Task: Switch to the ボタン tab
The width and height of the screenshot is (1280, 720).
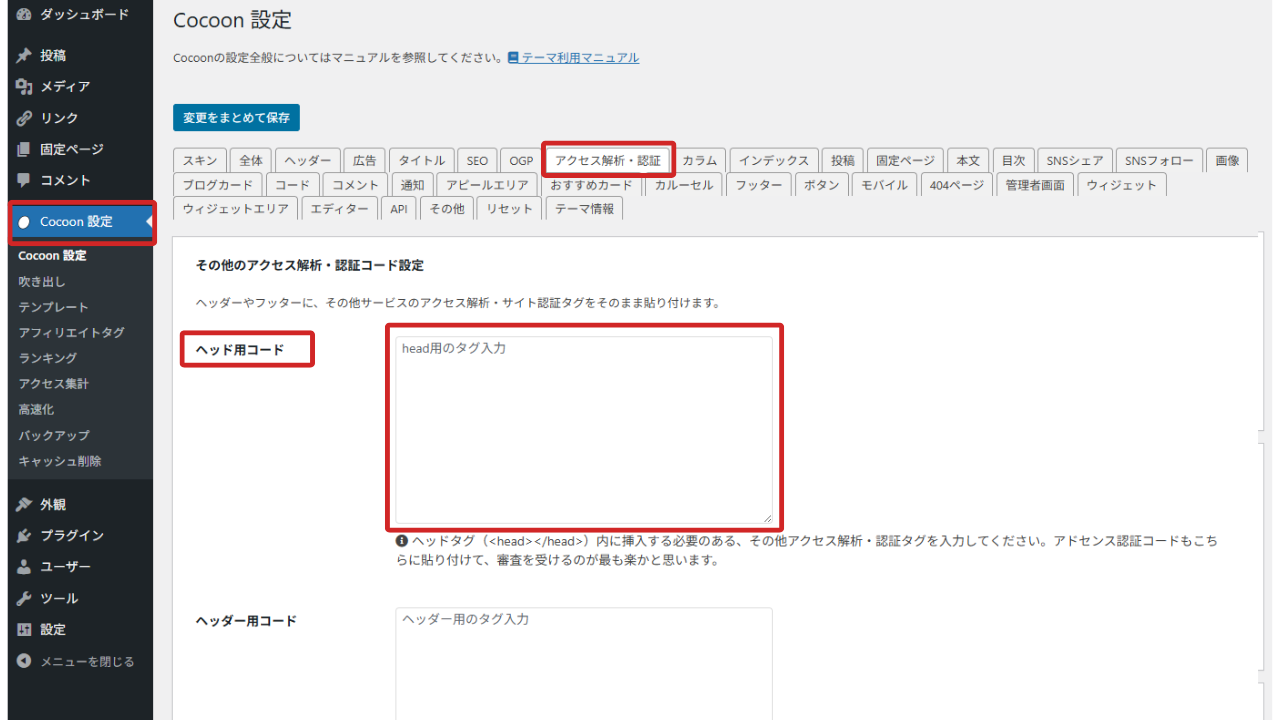Action: pyautogui.click(x=821, y=185)
